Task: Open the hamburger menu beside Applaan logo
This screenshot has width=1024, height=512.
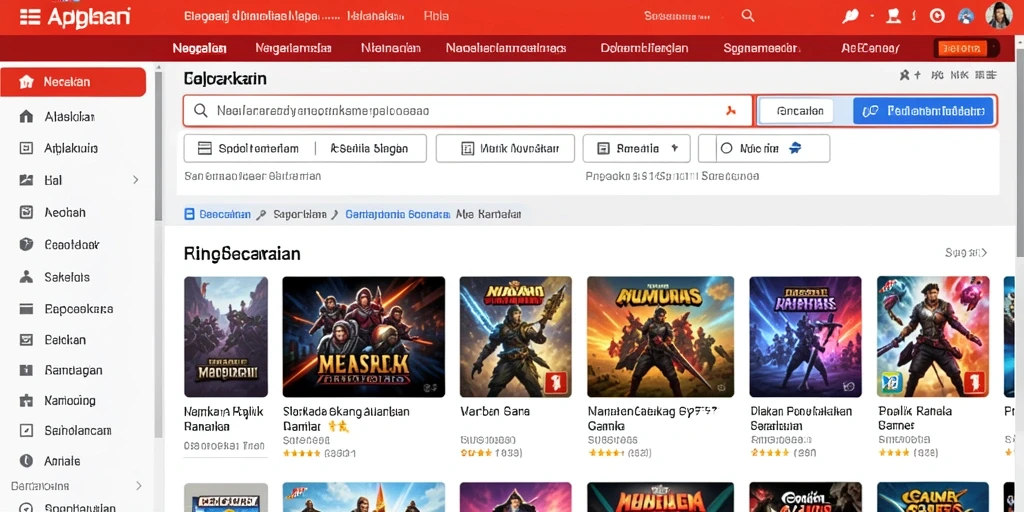Action: (30, 16)
